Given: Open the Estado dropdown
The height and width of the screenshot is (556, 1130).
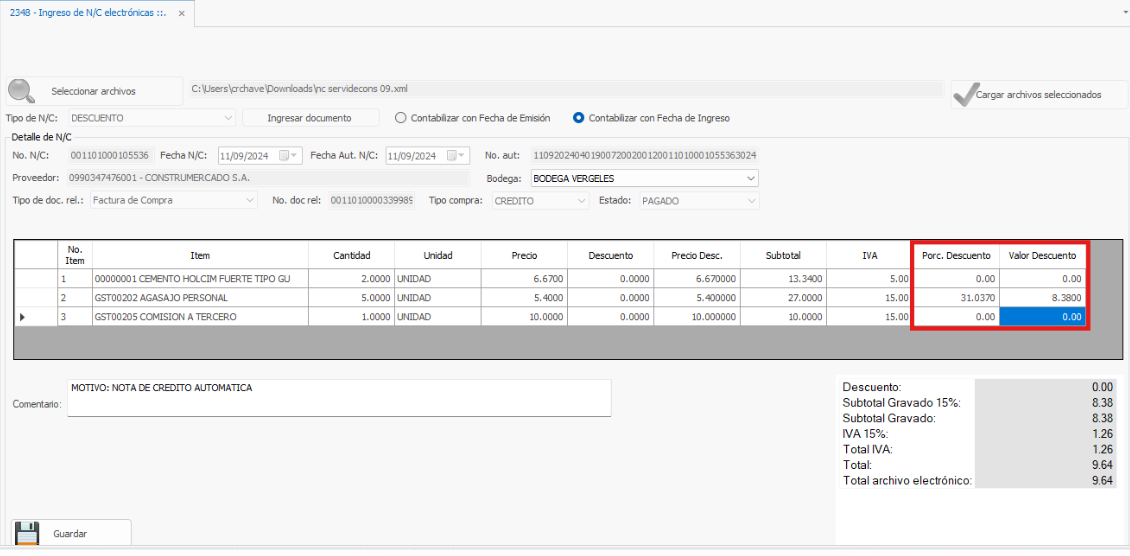Looking at the screenshot, I should [750, 201].
